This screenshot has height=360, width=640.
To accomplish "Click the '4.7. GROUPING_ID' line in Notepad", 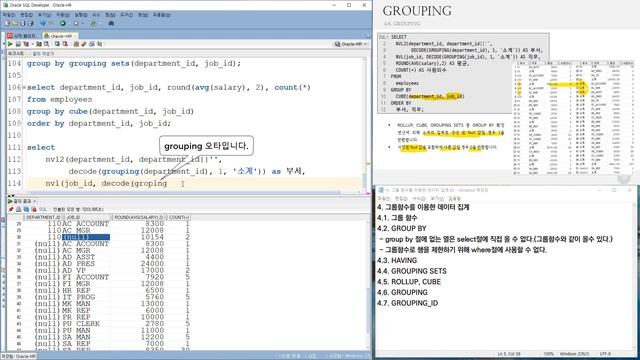I will click(408, 303).
